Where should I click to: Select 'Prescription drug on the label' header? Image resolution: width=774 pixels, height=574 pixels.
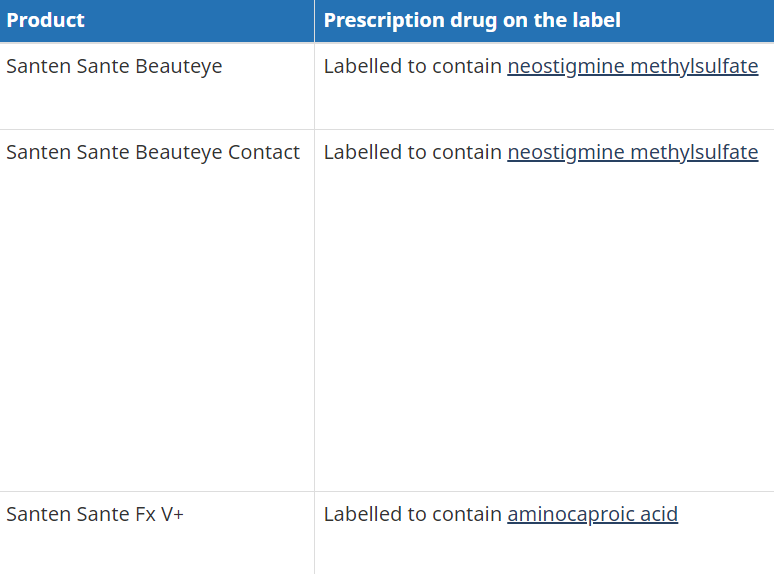click(x=544, y=21)
